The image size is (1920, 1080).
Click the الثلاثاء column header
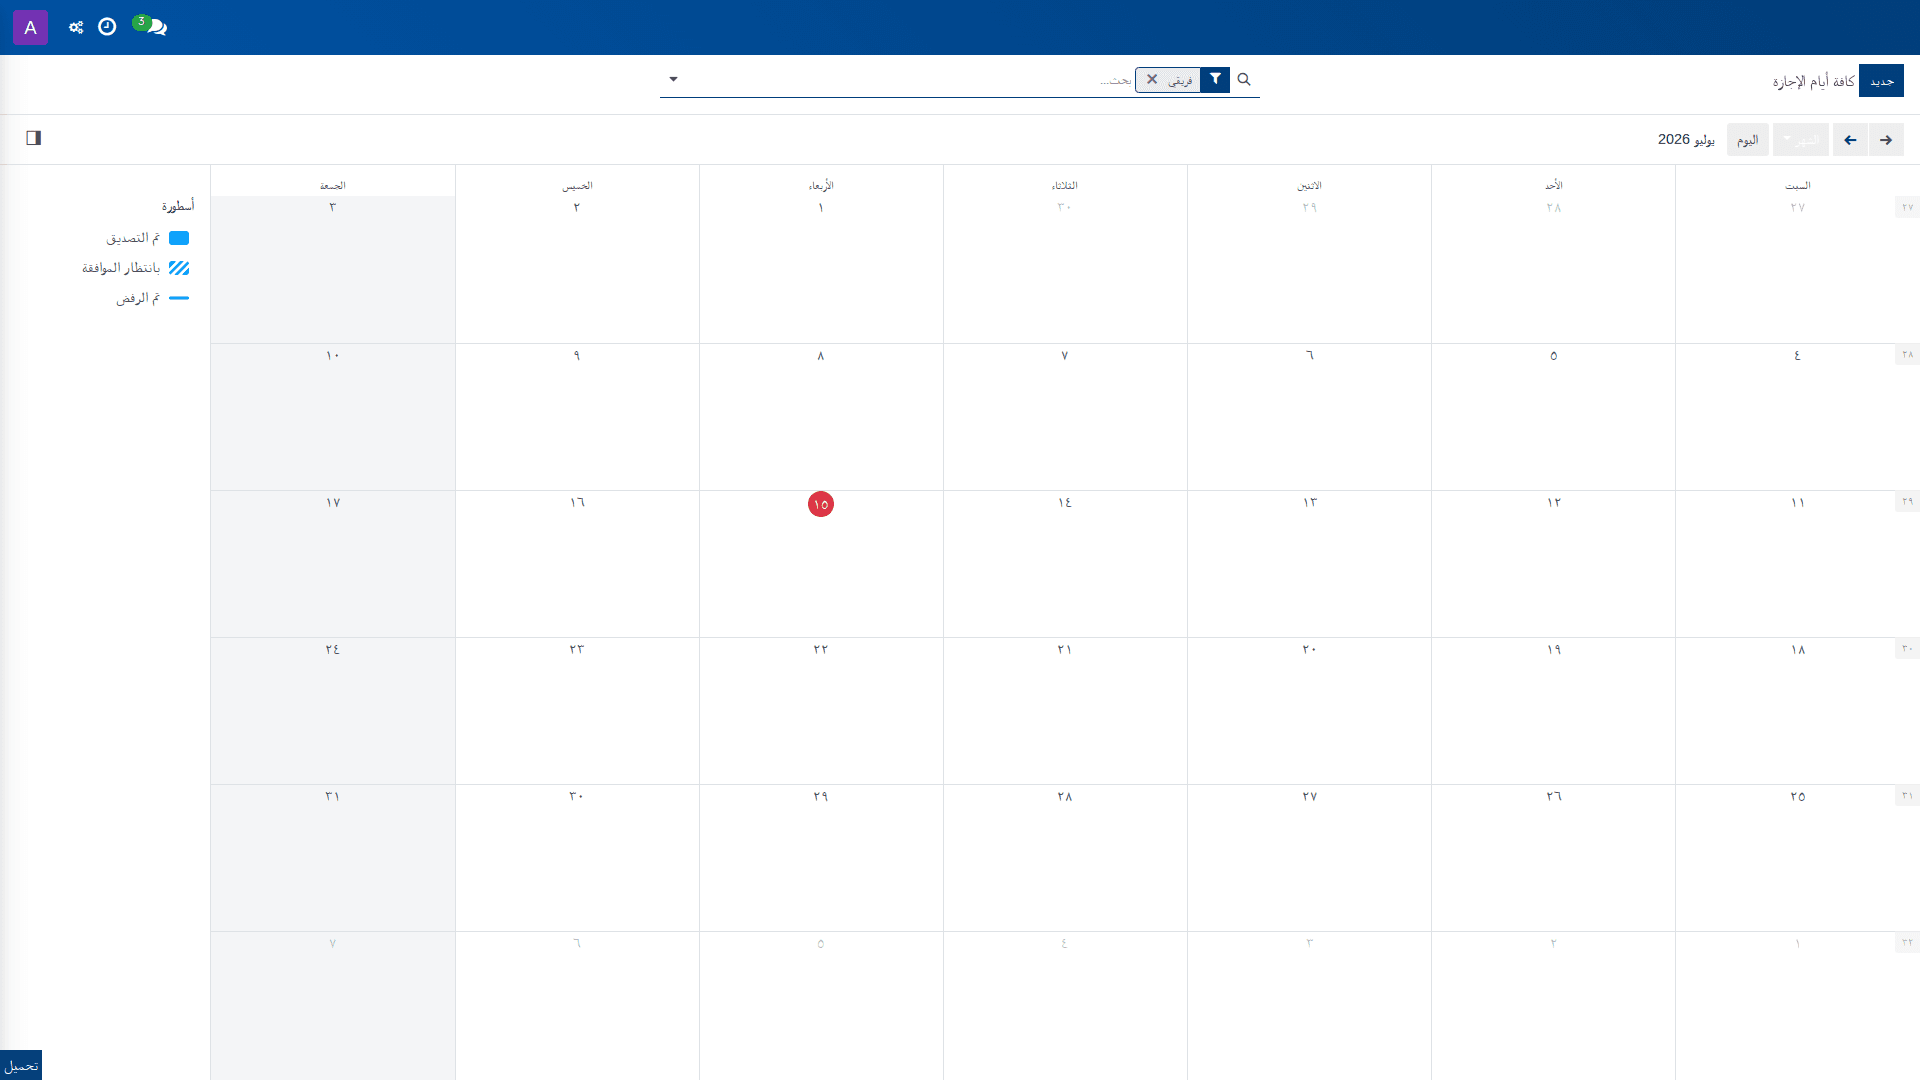1065,185
